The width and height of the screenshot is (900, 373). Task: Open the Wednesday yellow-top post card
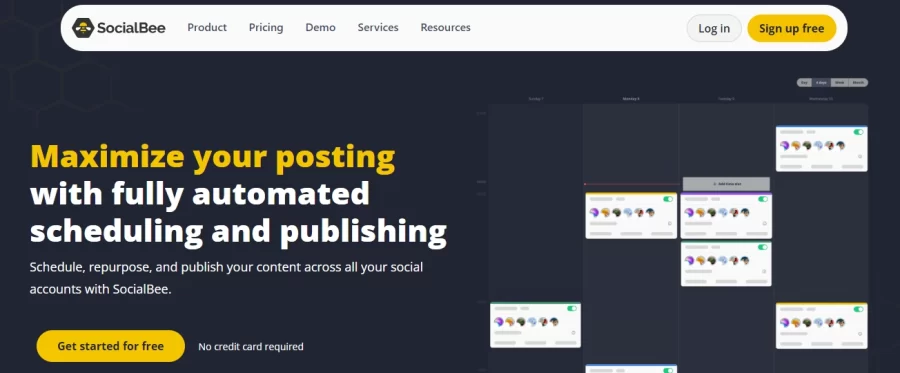pos(821,325)
